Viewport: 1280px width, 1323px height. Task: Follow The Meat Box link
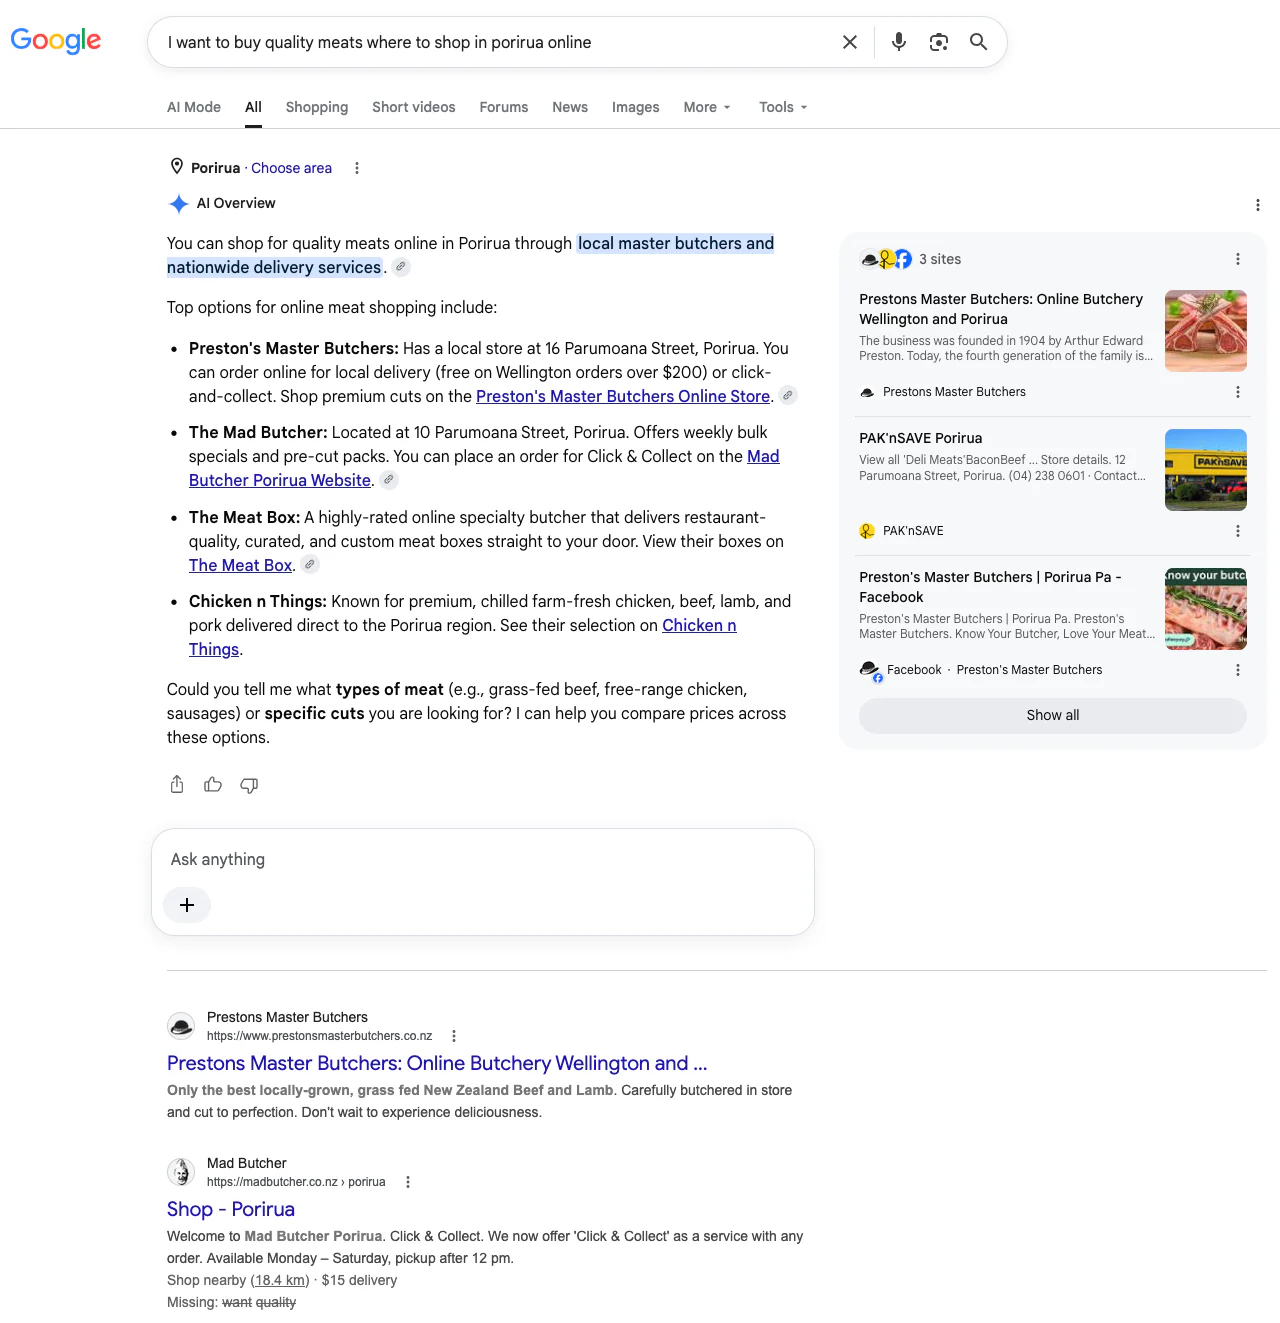click(x=240, y=565)
